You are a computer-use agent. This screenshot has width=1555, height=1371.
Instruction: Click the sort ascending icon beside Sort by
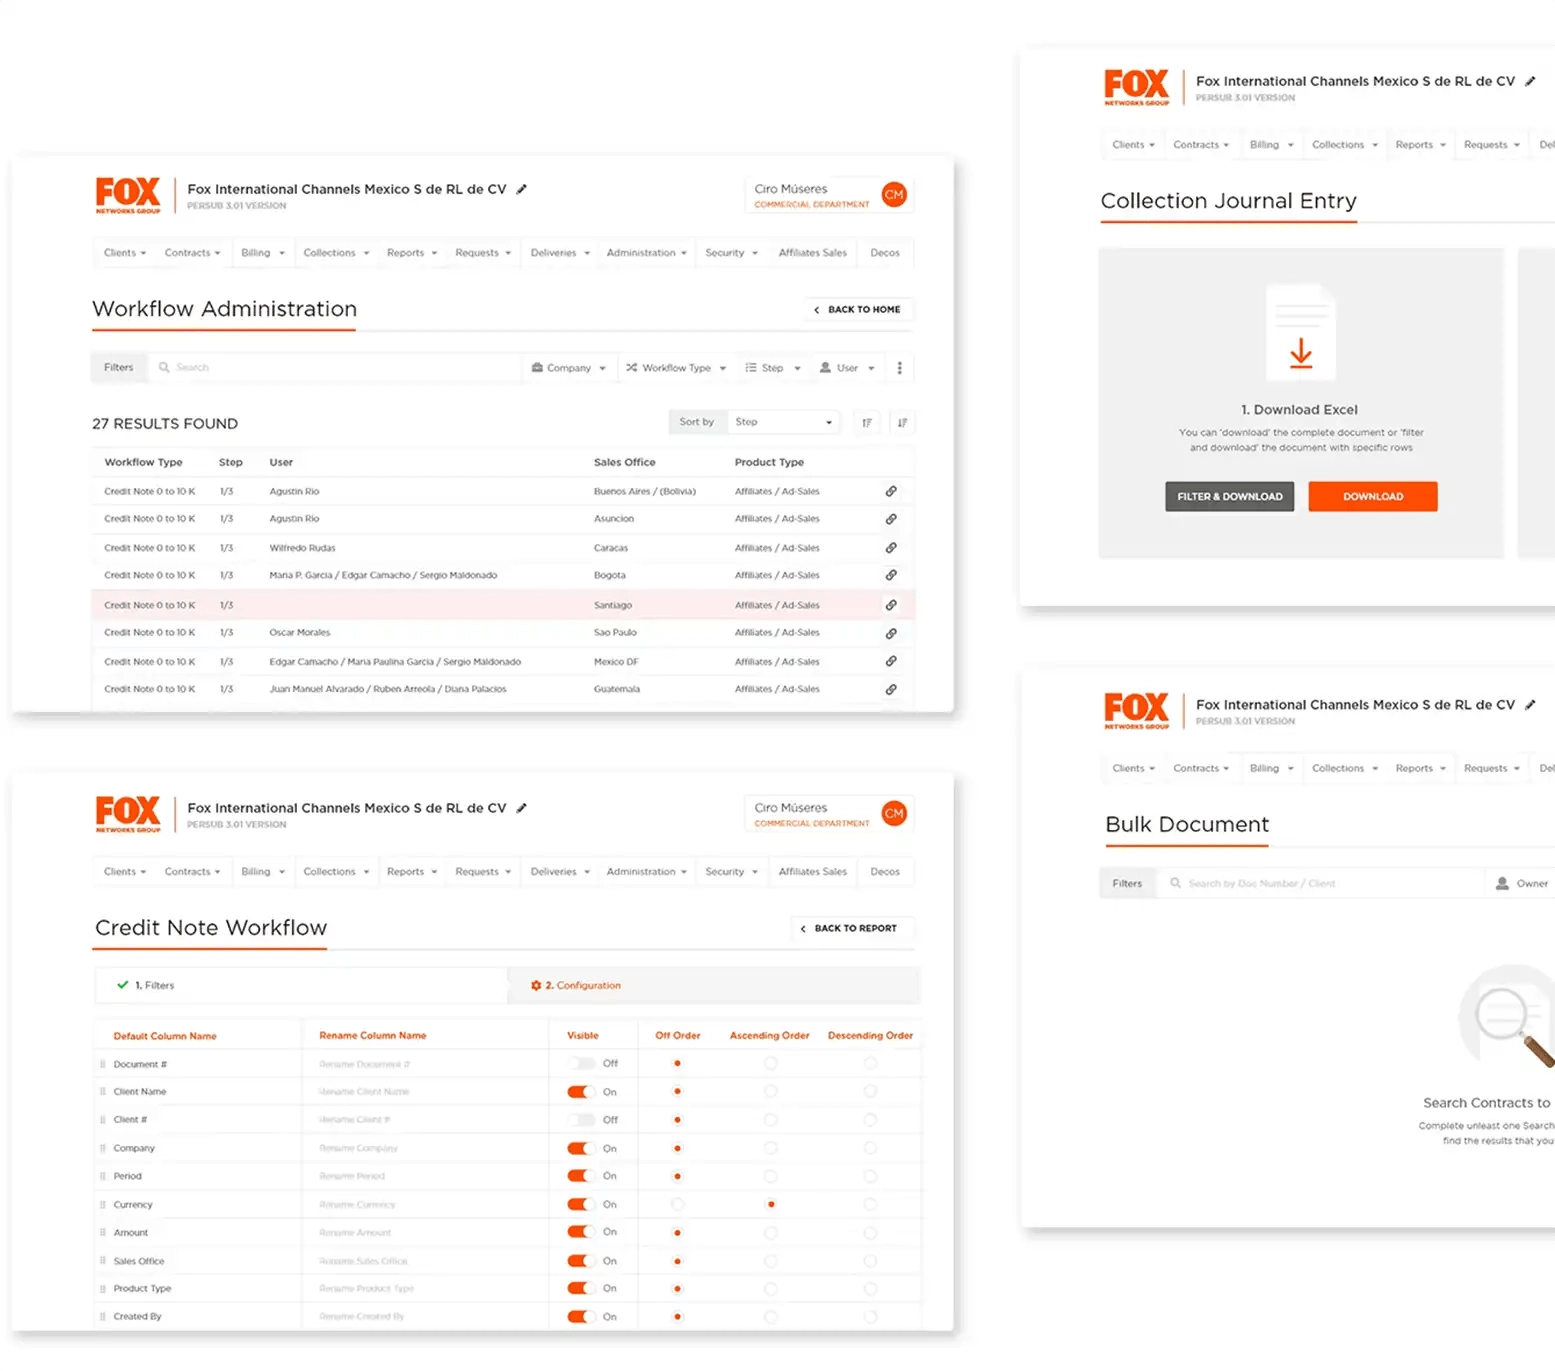867,422
